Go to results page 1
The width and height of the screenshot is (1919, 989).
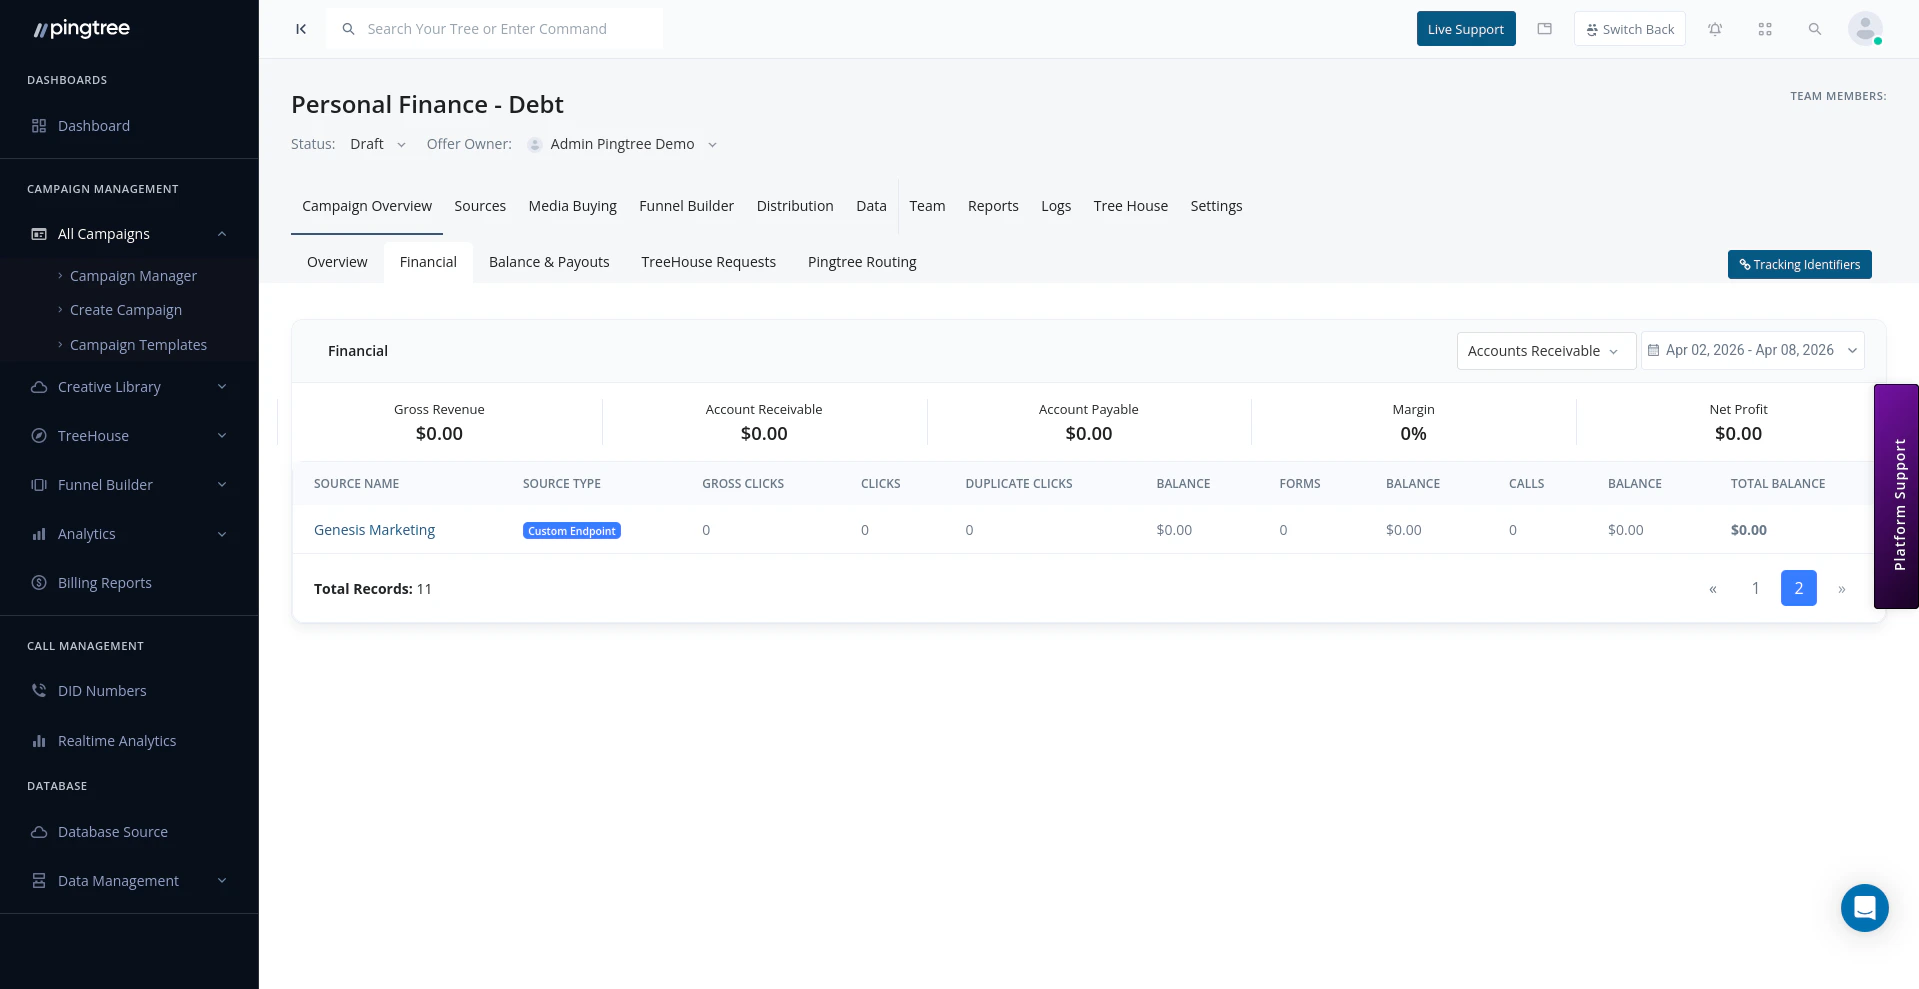(x=1755, y=588)
